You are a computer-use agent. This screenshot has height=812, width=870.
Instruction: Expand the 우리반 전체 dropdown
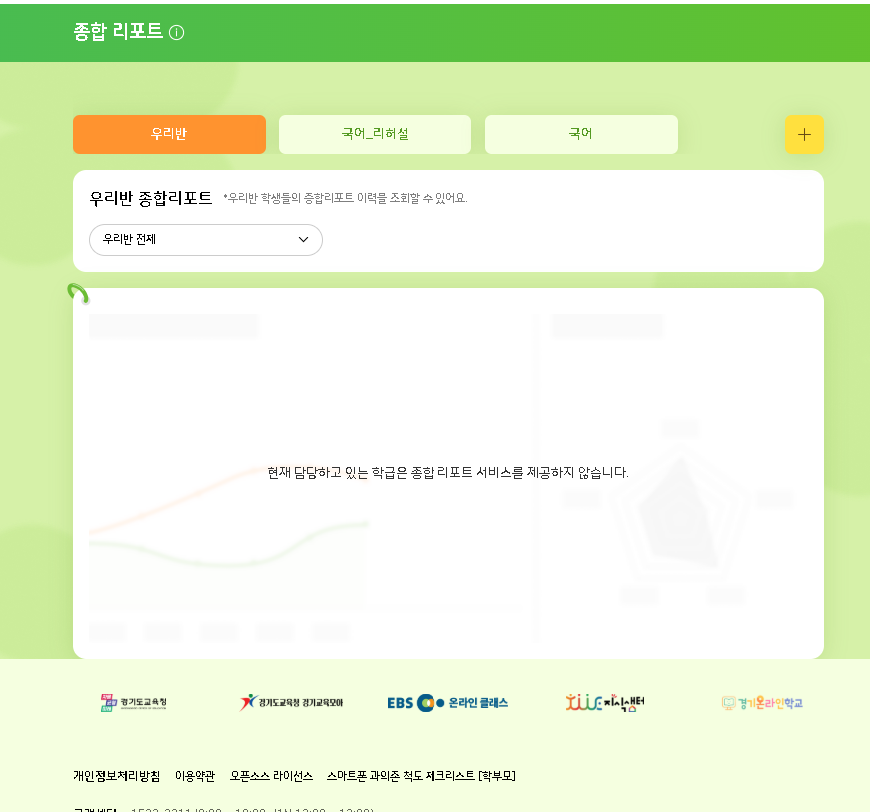205,240
